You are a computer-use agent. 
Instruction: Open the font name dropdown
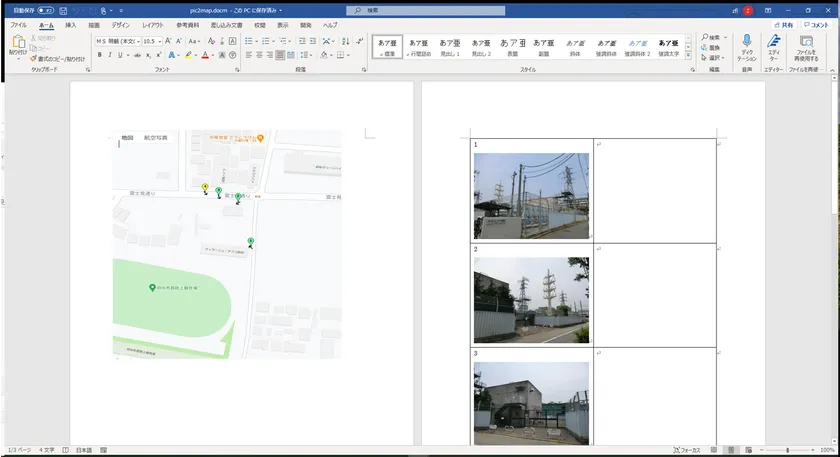pyautogui.click(x=138, y=41)
